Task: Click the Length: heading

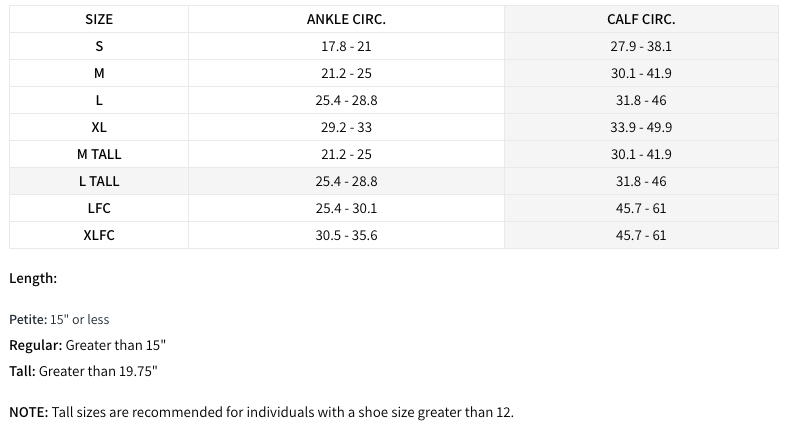Action: click(33, 279)
